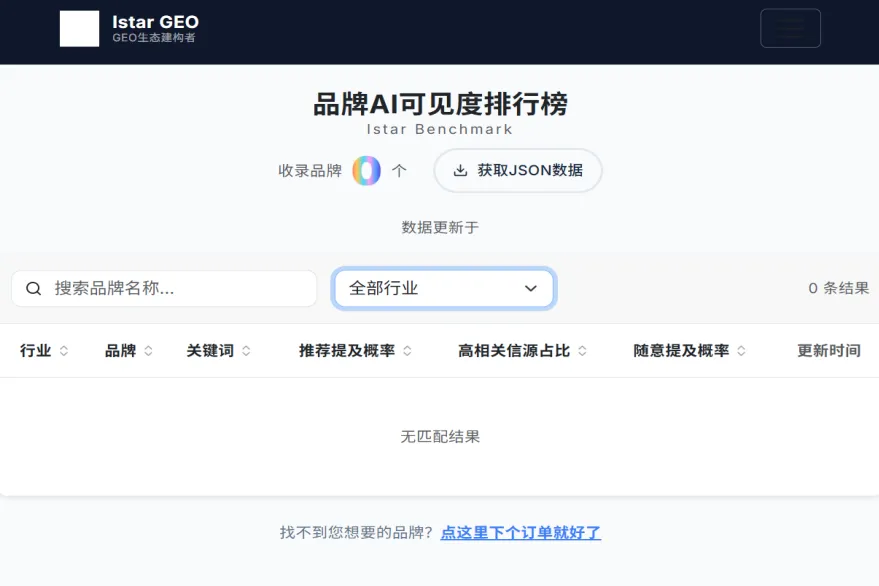Click the magnifier icon in the search box

click(x=34, y=289)
